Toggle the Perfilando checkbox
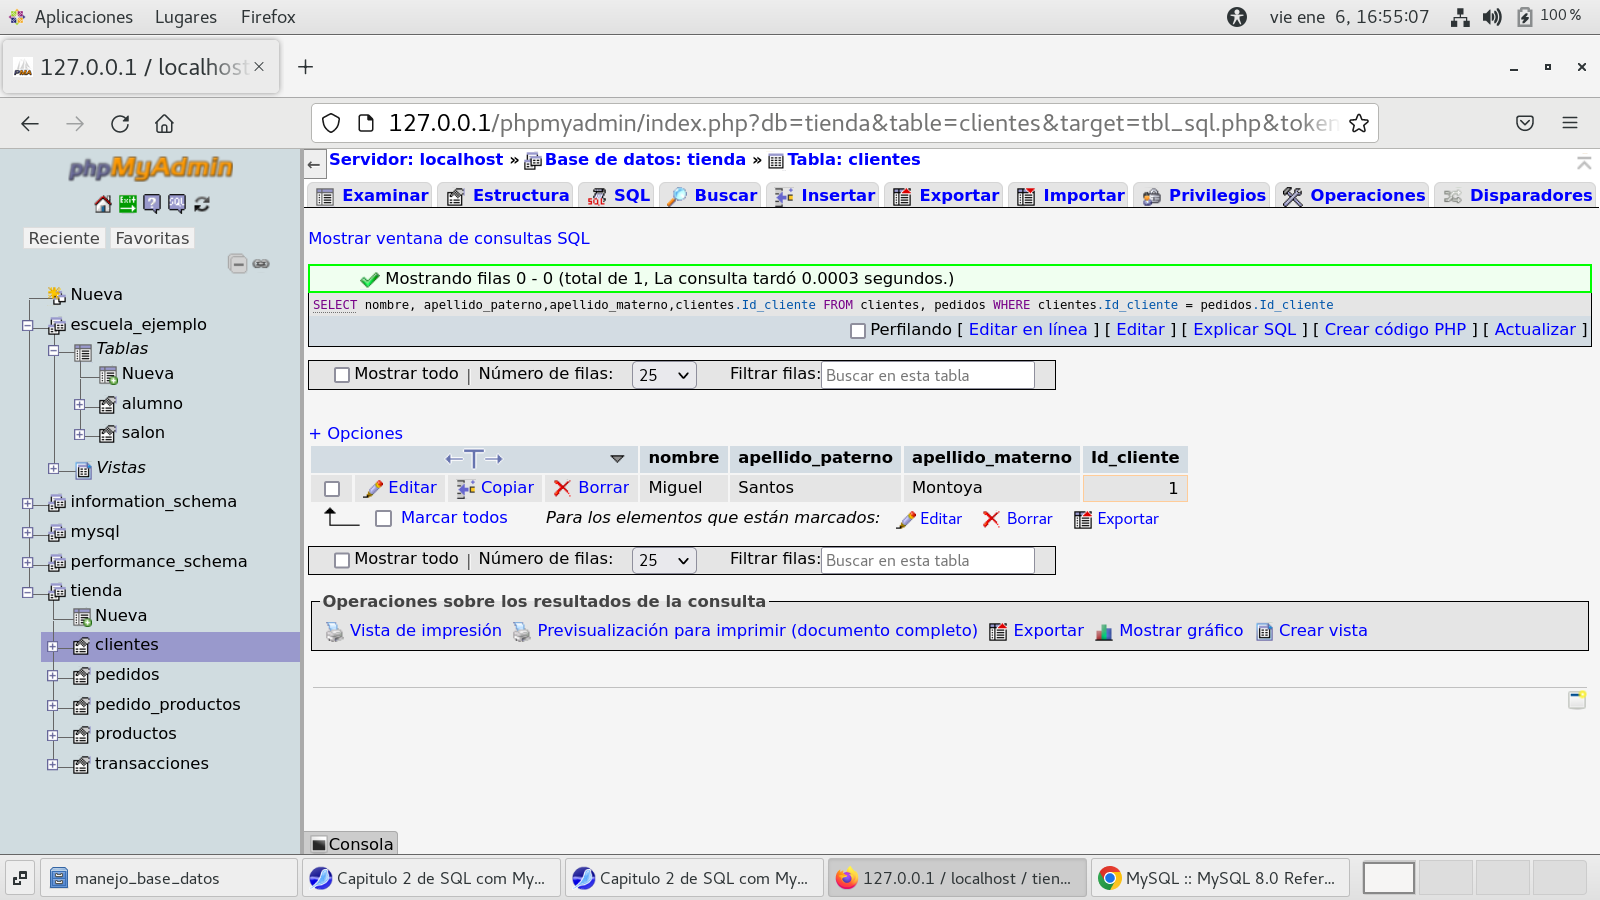Image resolution: width=1600 pixels, height=900 pixels. coord(857,331)
